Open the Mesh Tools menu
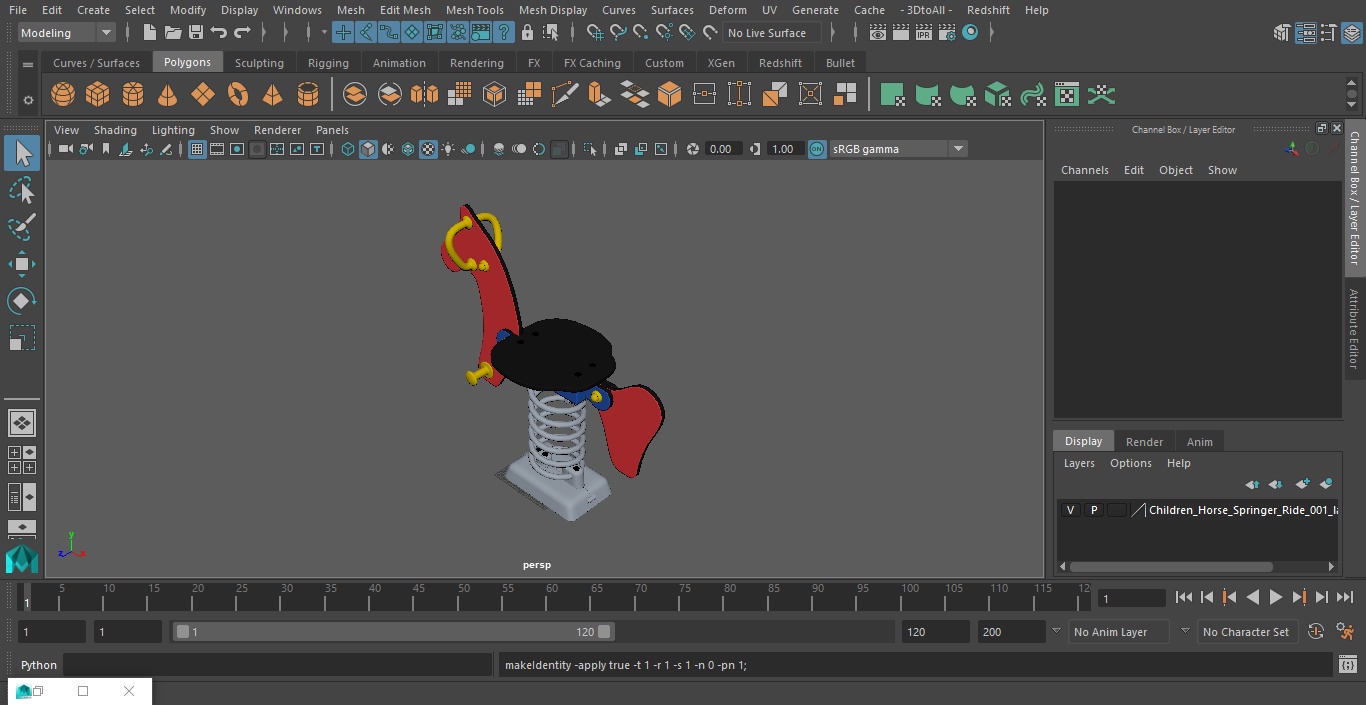Viewport: 1366px width, 705px height. click(474, 10)
